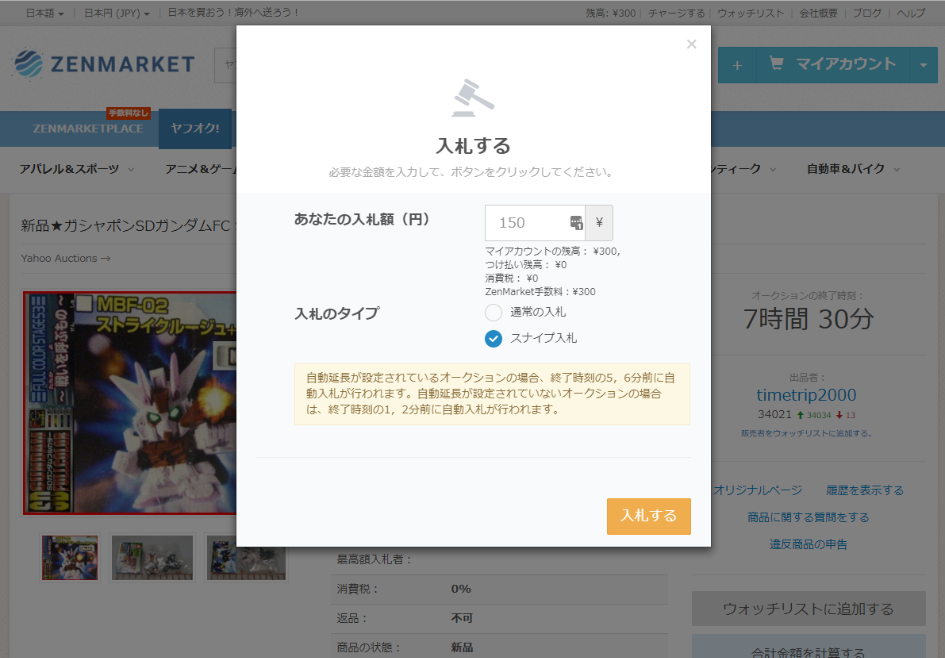Click the bid amount input field

(x=536, y=222)
